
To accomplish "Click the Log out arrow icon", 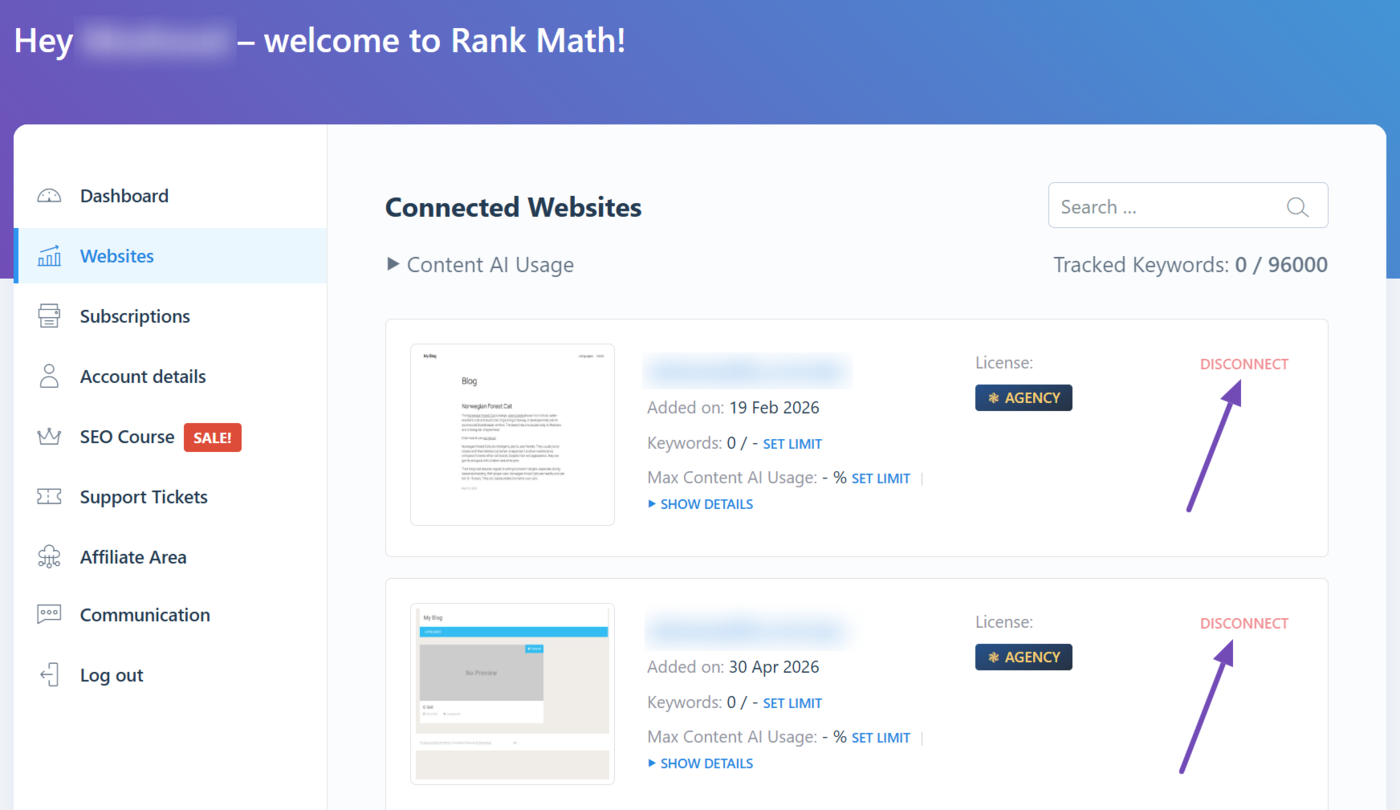I will [x=49, y=675].
